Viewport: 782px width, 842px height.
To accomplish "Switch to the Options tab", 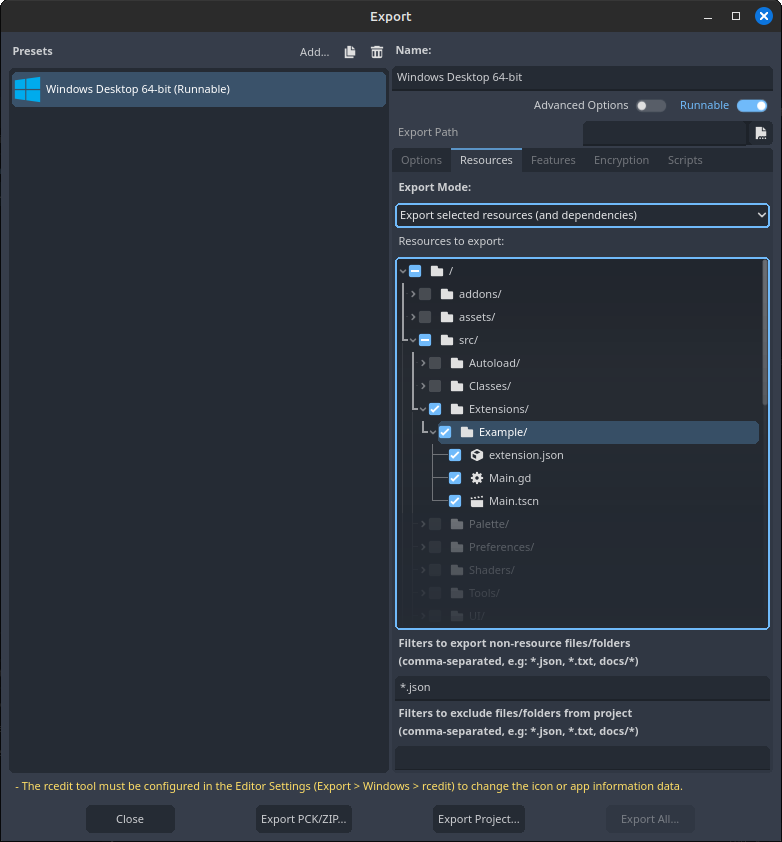I will (x=421, y=161).
